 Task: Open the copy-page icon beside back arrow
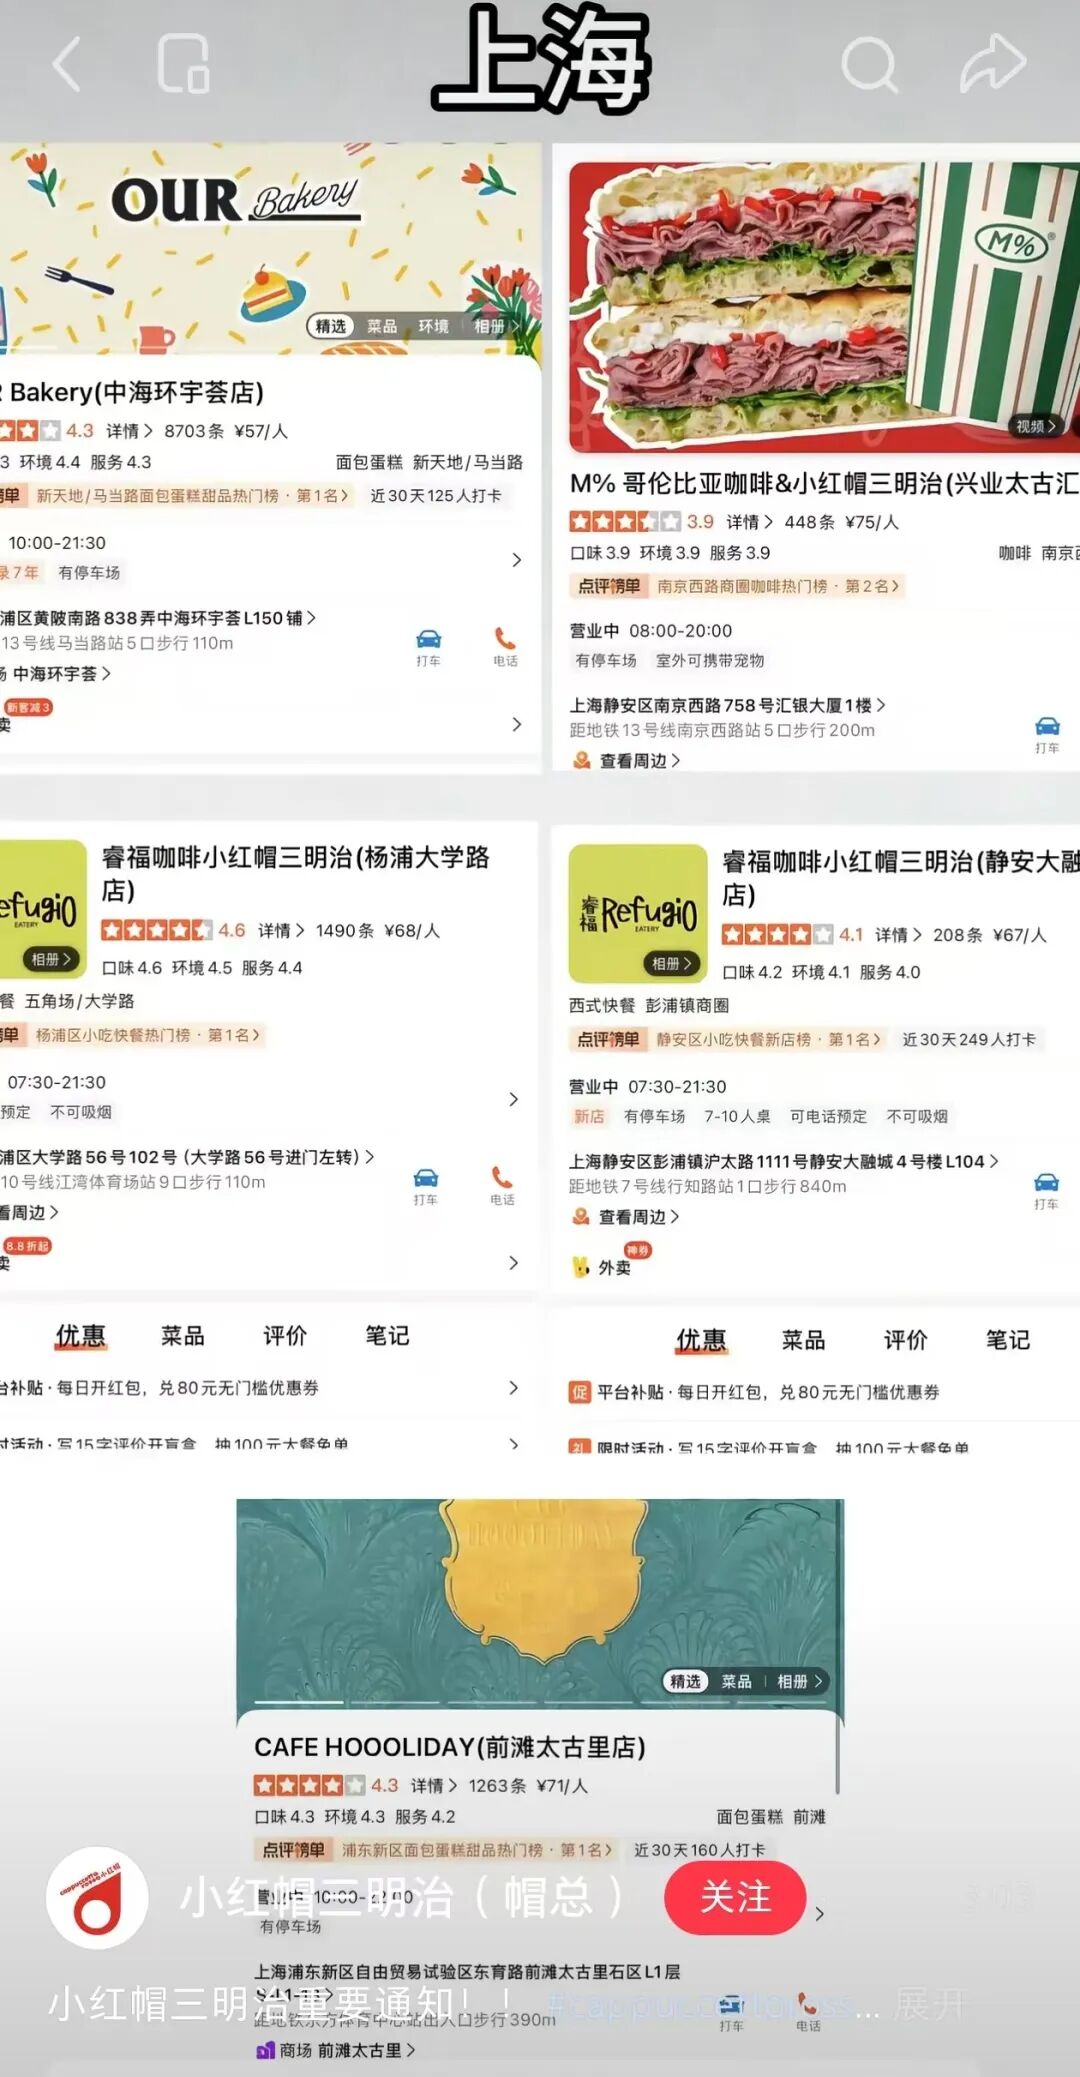[184, 64]
